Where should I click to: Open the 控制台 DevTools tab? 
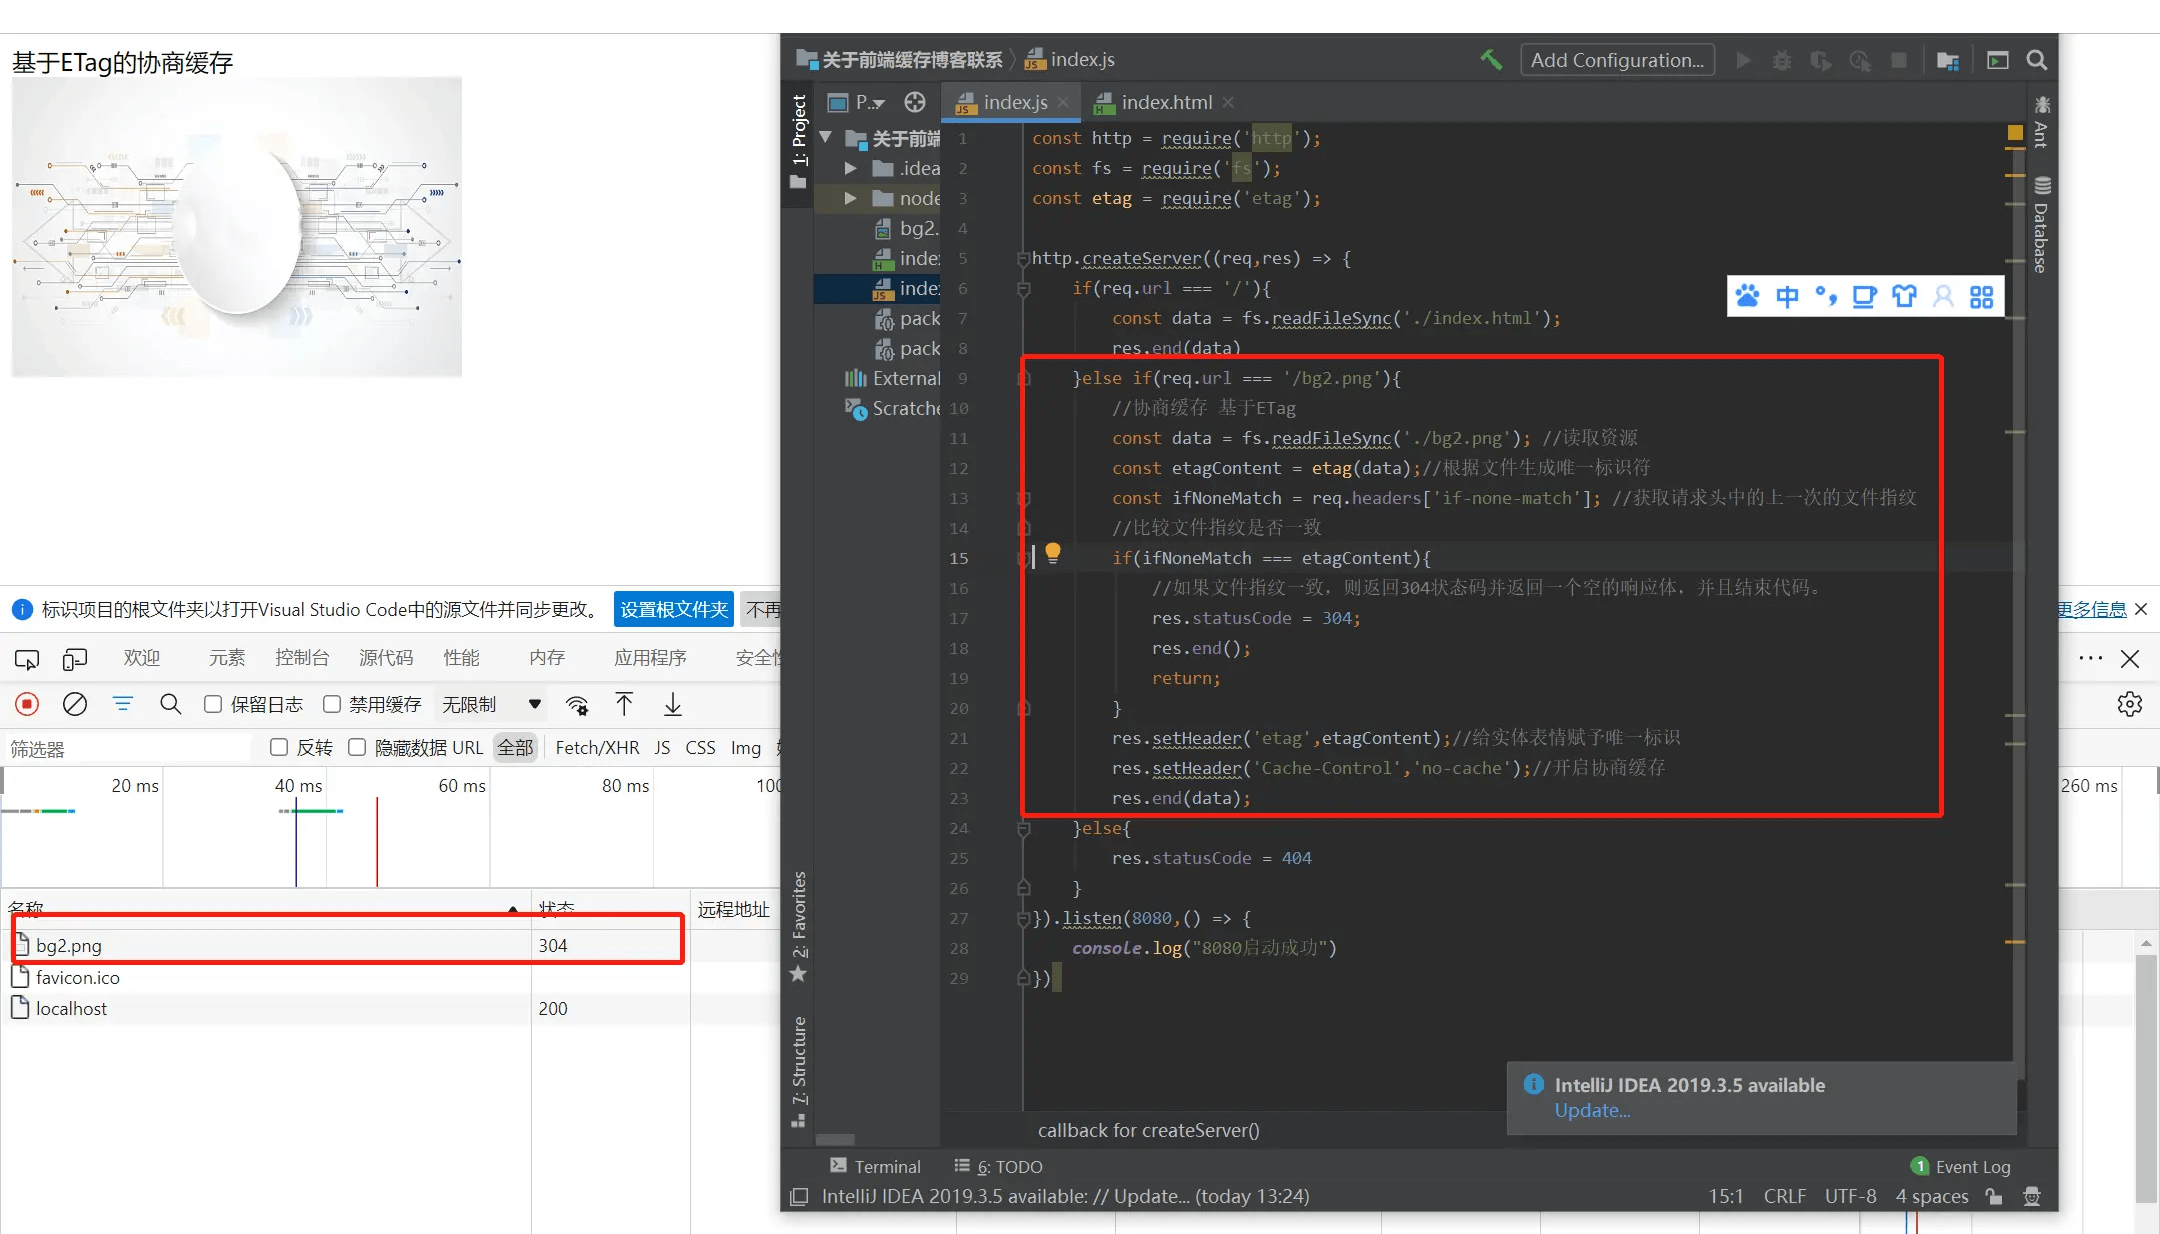click(302, 658)
